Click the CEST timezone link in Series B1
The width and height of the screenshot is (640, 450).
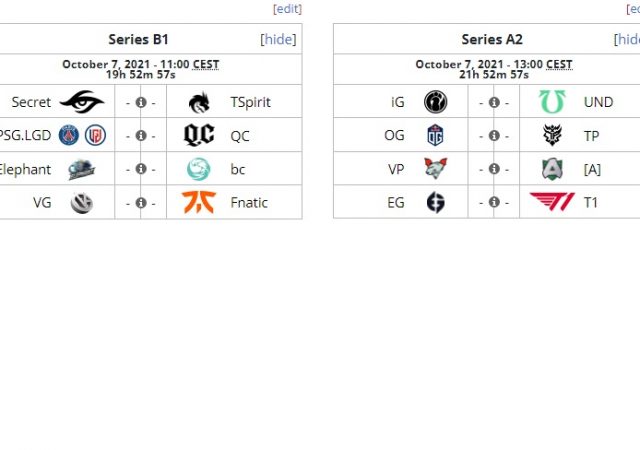click(206, 64)
